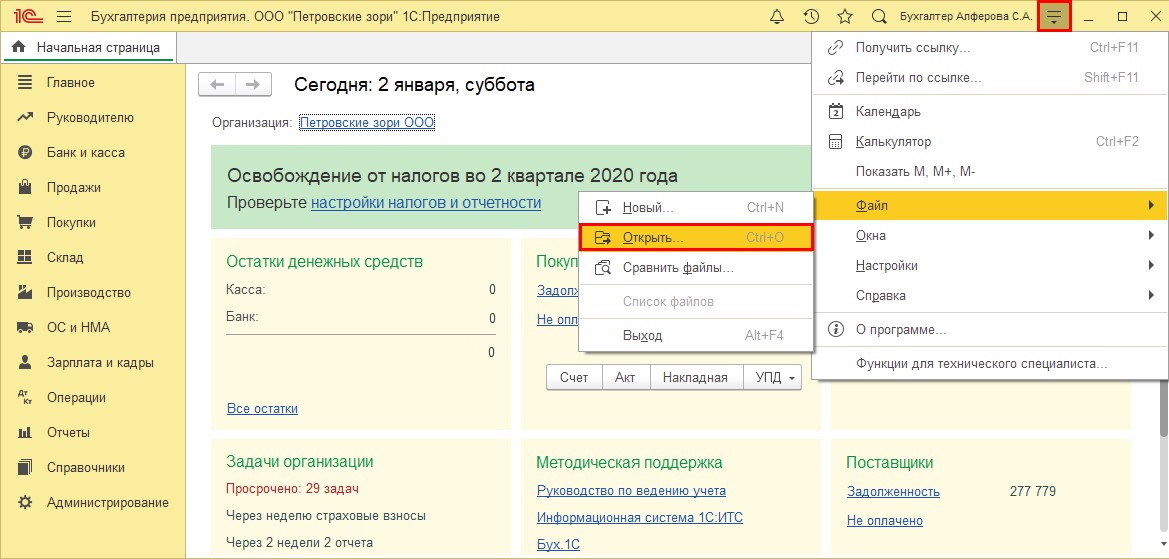This screenshot has width=1169, height=559.
Task: Click the hamburger sections menu icon
Action: point(64,17)
